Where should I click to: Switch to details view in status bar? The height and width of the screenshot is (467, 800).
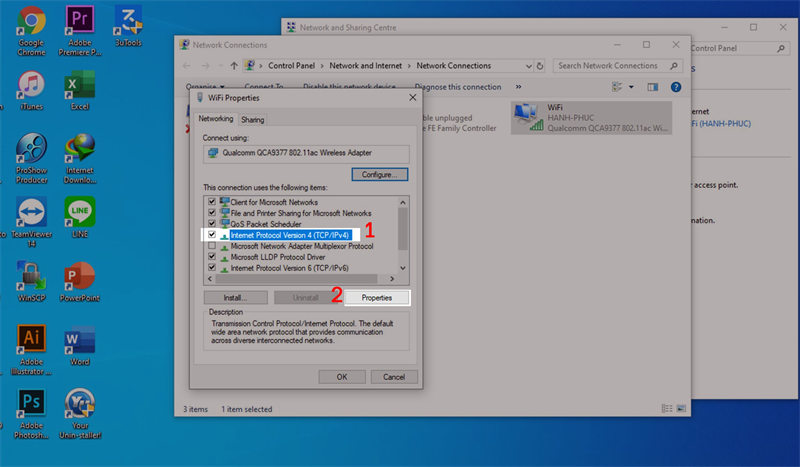coord(667,409)
